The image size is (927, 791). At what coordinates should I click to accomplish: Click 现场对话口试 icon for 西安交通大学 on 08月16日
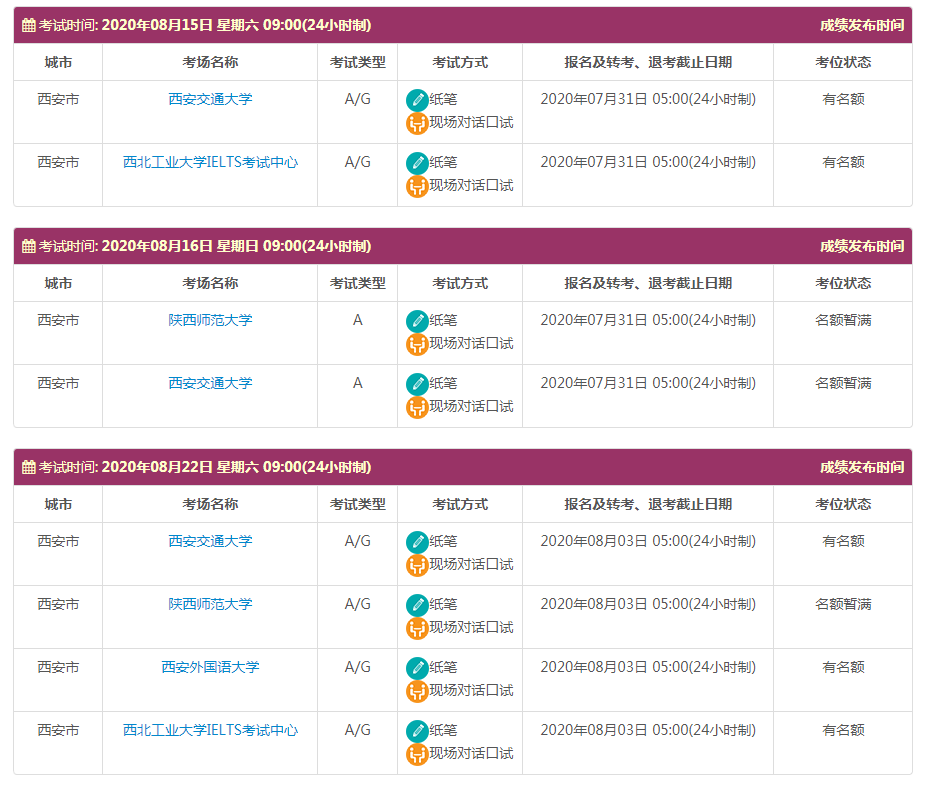pyautogui.click(x=417, y=407)
